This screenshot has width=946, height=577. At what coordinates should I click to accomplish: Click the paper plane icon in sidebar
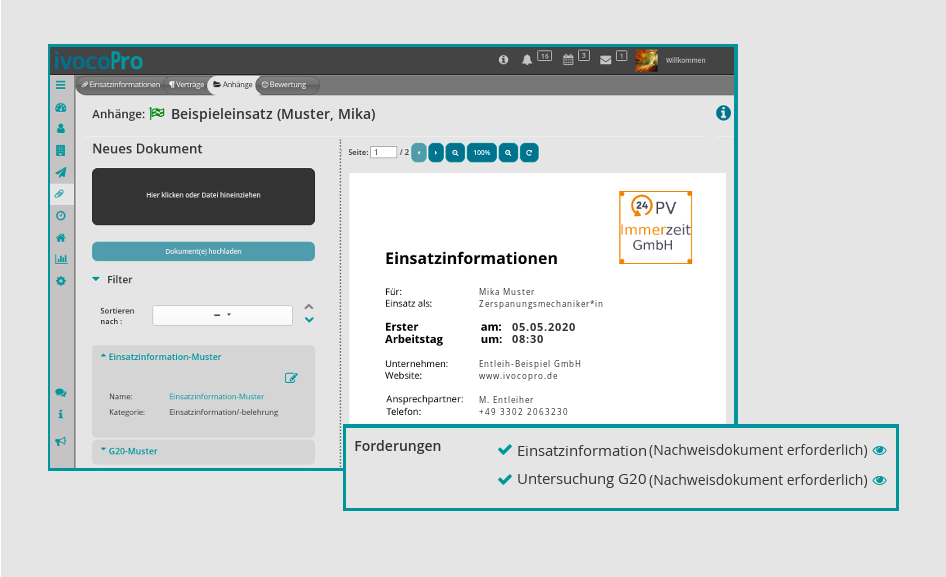click(60, 171)
